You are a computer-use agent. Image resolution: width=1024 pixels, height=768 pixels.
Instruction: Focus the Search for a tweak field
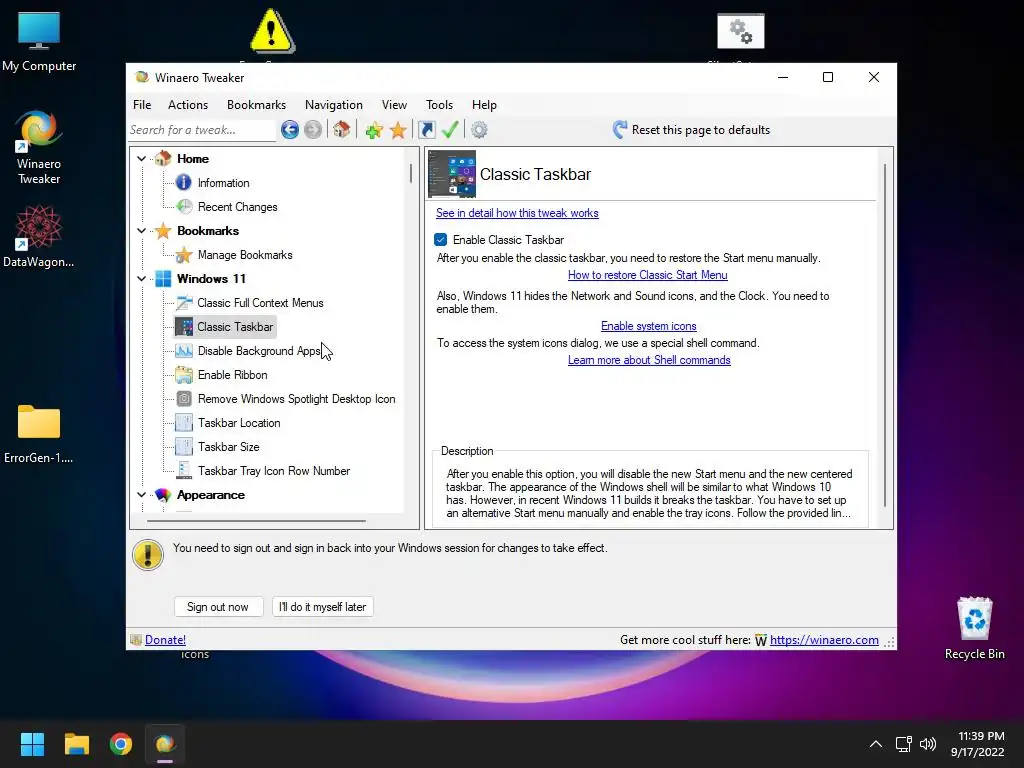(202, 130)
